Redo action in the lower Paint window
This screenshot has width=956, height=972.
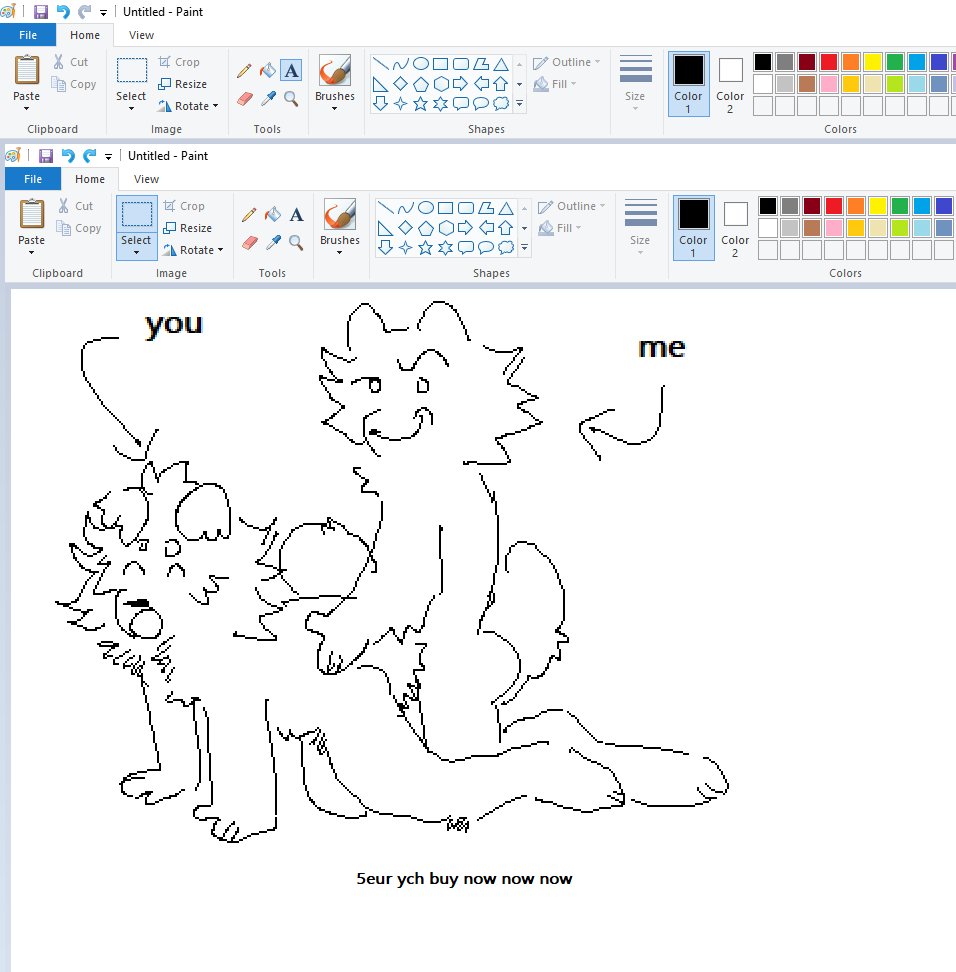point(90,156)
